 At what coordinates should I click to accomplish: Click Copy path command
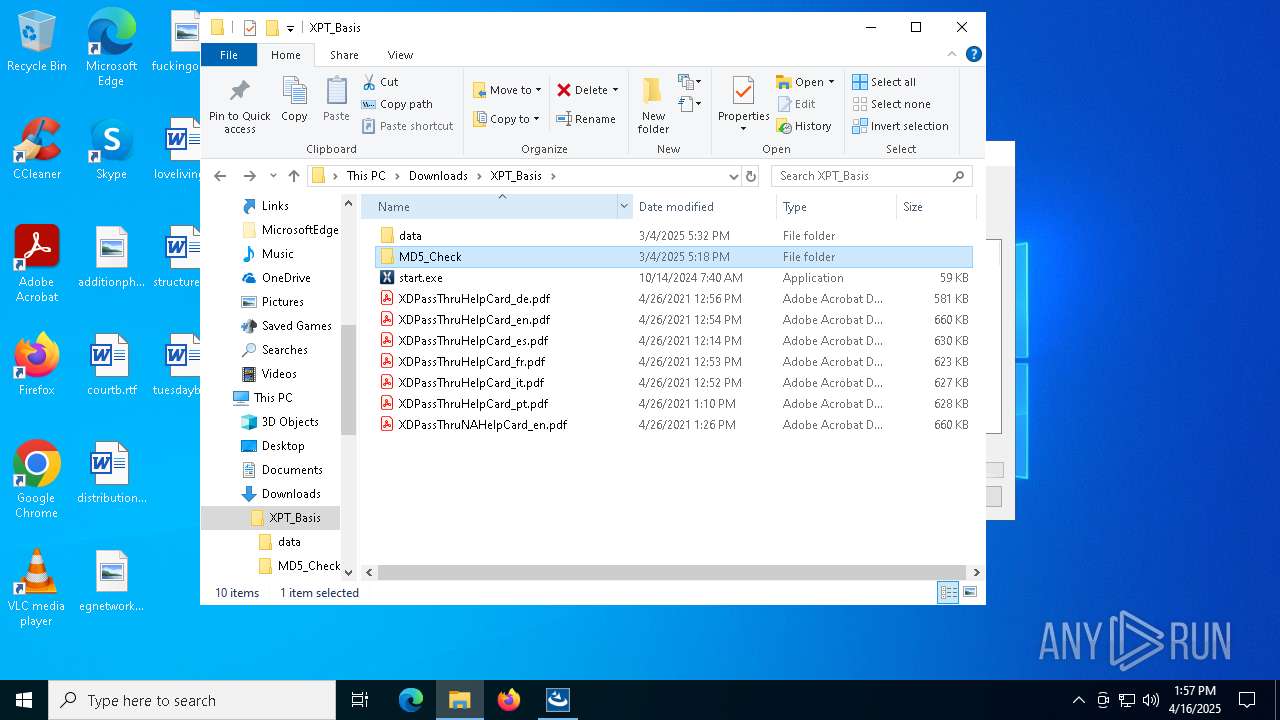[x=397, y=104]
